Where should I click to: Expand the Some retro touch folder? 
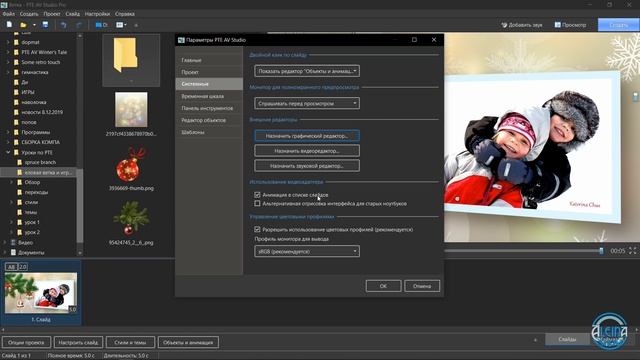click(8, 62)
